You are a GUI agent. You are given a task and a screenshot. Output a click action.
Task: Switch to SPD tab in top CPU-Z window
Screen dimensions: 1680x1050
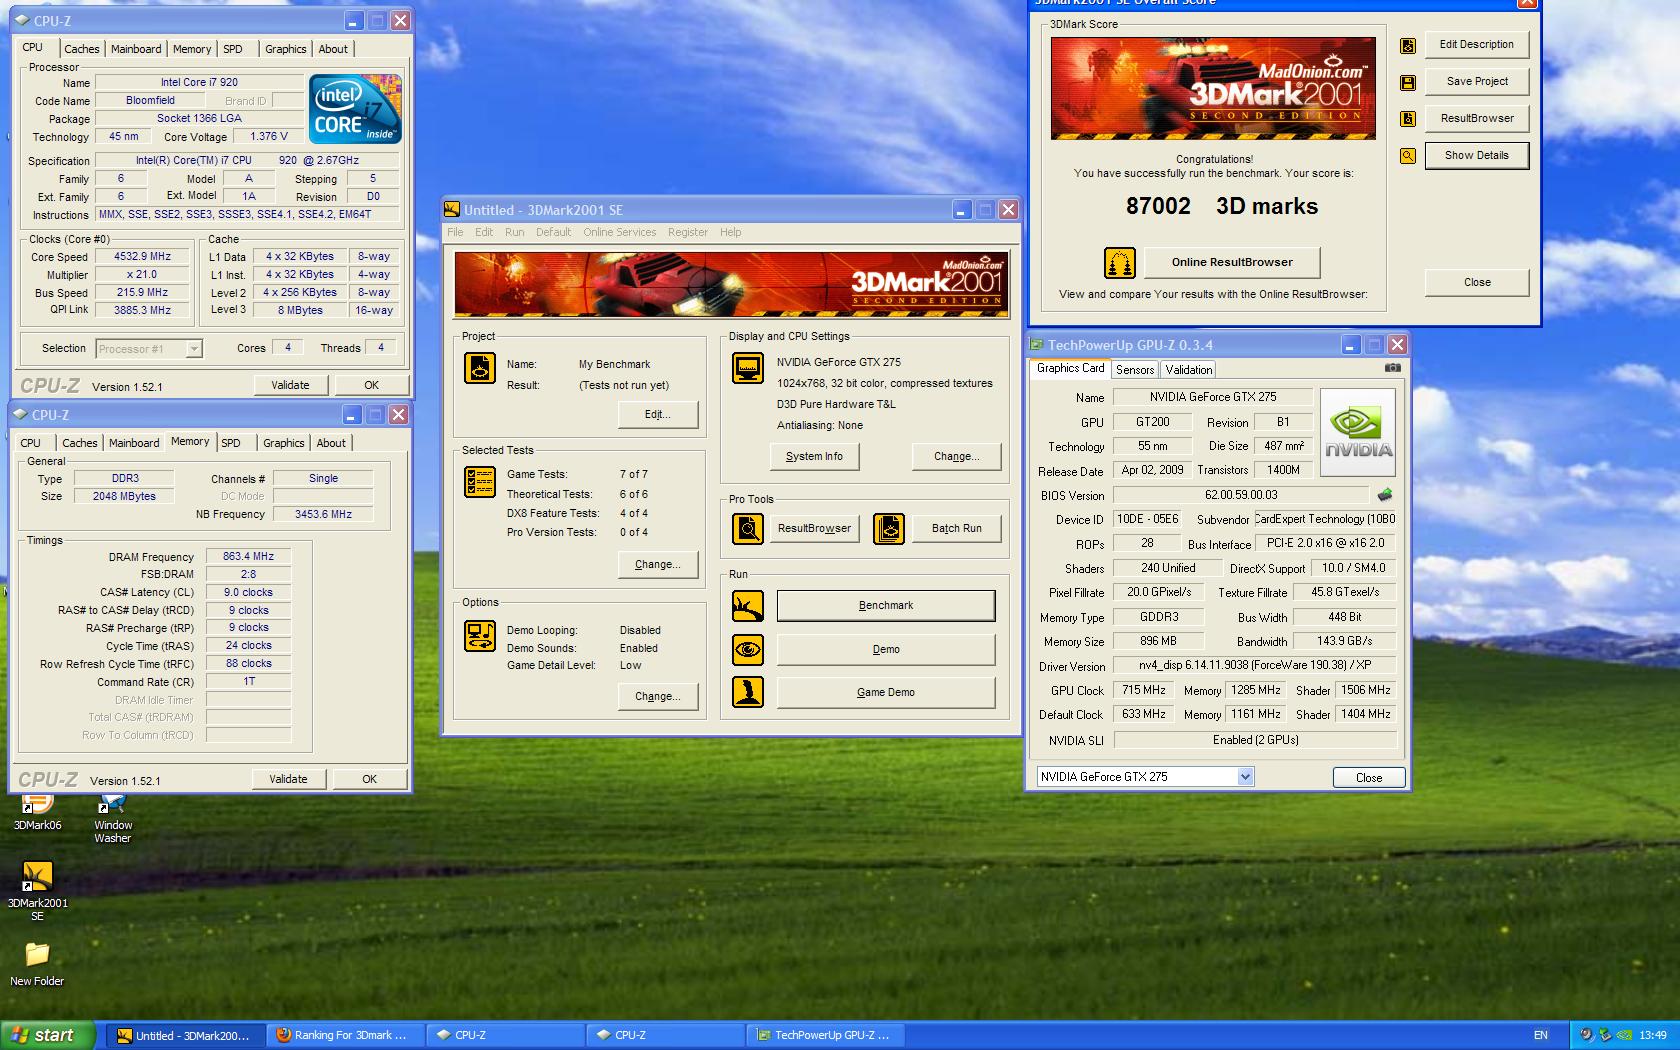[x=233, y=49]
